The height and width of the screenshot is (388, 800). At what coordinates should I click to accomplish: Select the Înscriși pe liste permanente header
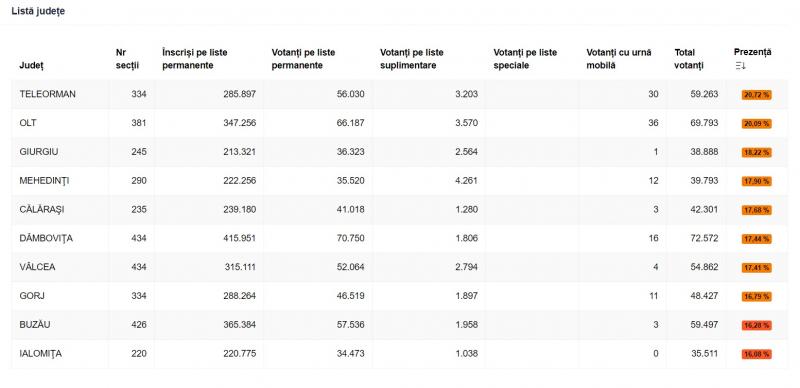coord(195,59)
